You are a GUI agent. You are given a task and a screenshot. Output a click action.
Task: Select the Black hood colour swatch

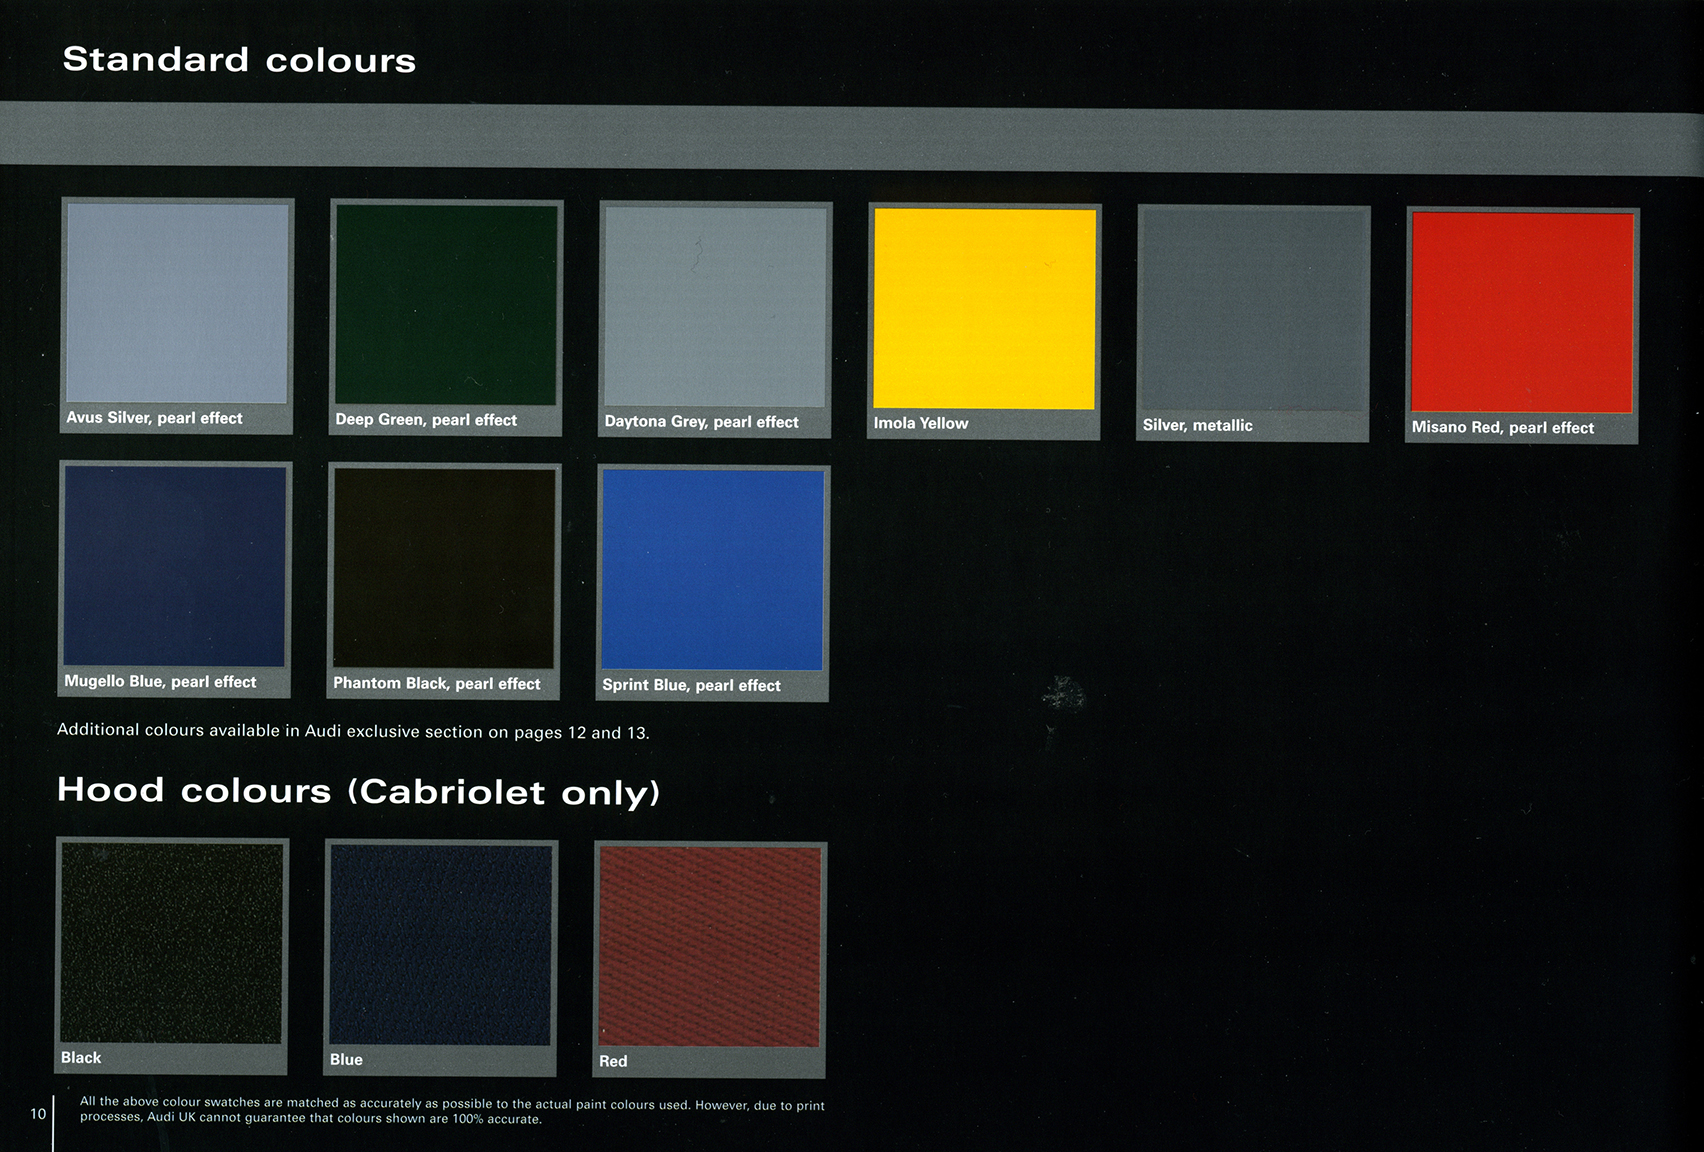coord(172,943)
